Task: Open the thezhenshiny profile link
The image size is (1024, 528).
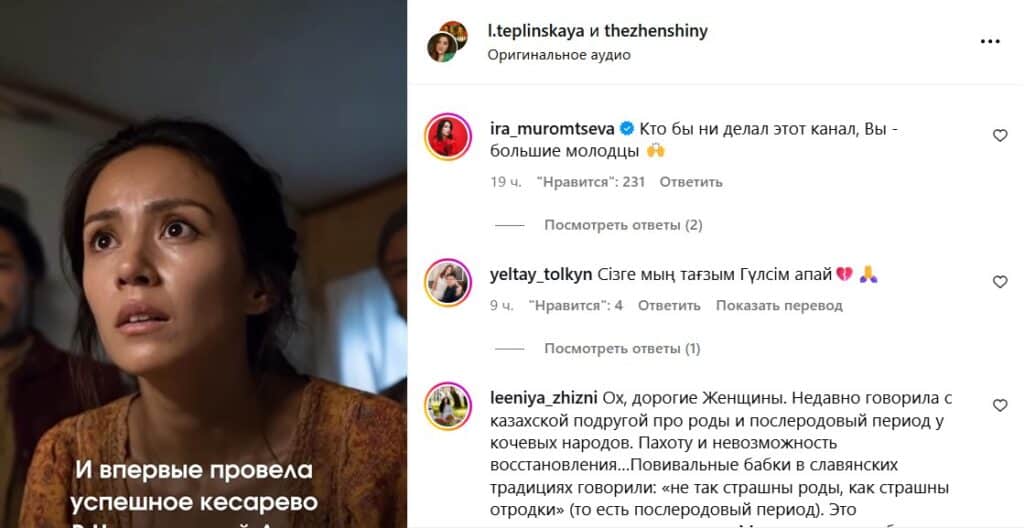Action: [656, 31]
